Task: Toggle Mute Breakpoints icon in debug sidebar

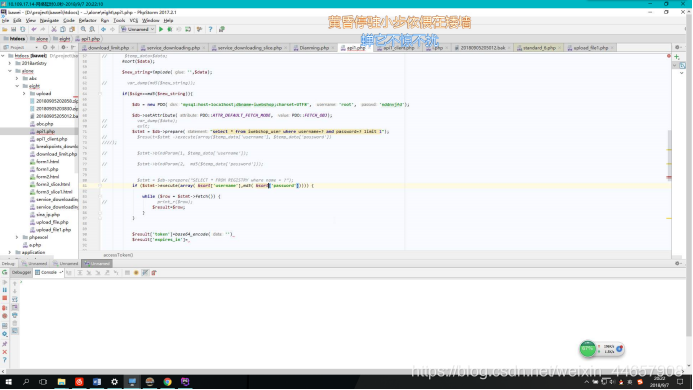Action: pos(4,316)
